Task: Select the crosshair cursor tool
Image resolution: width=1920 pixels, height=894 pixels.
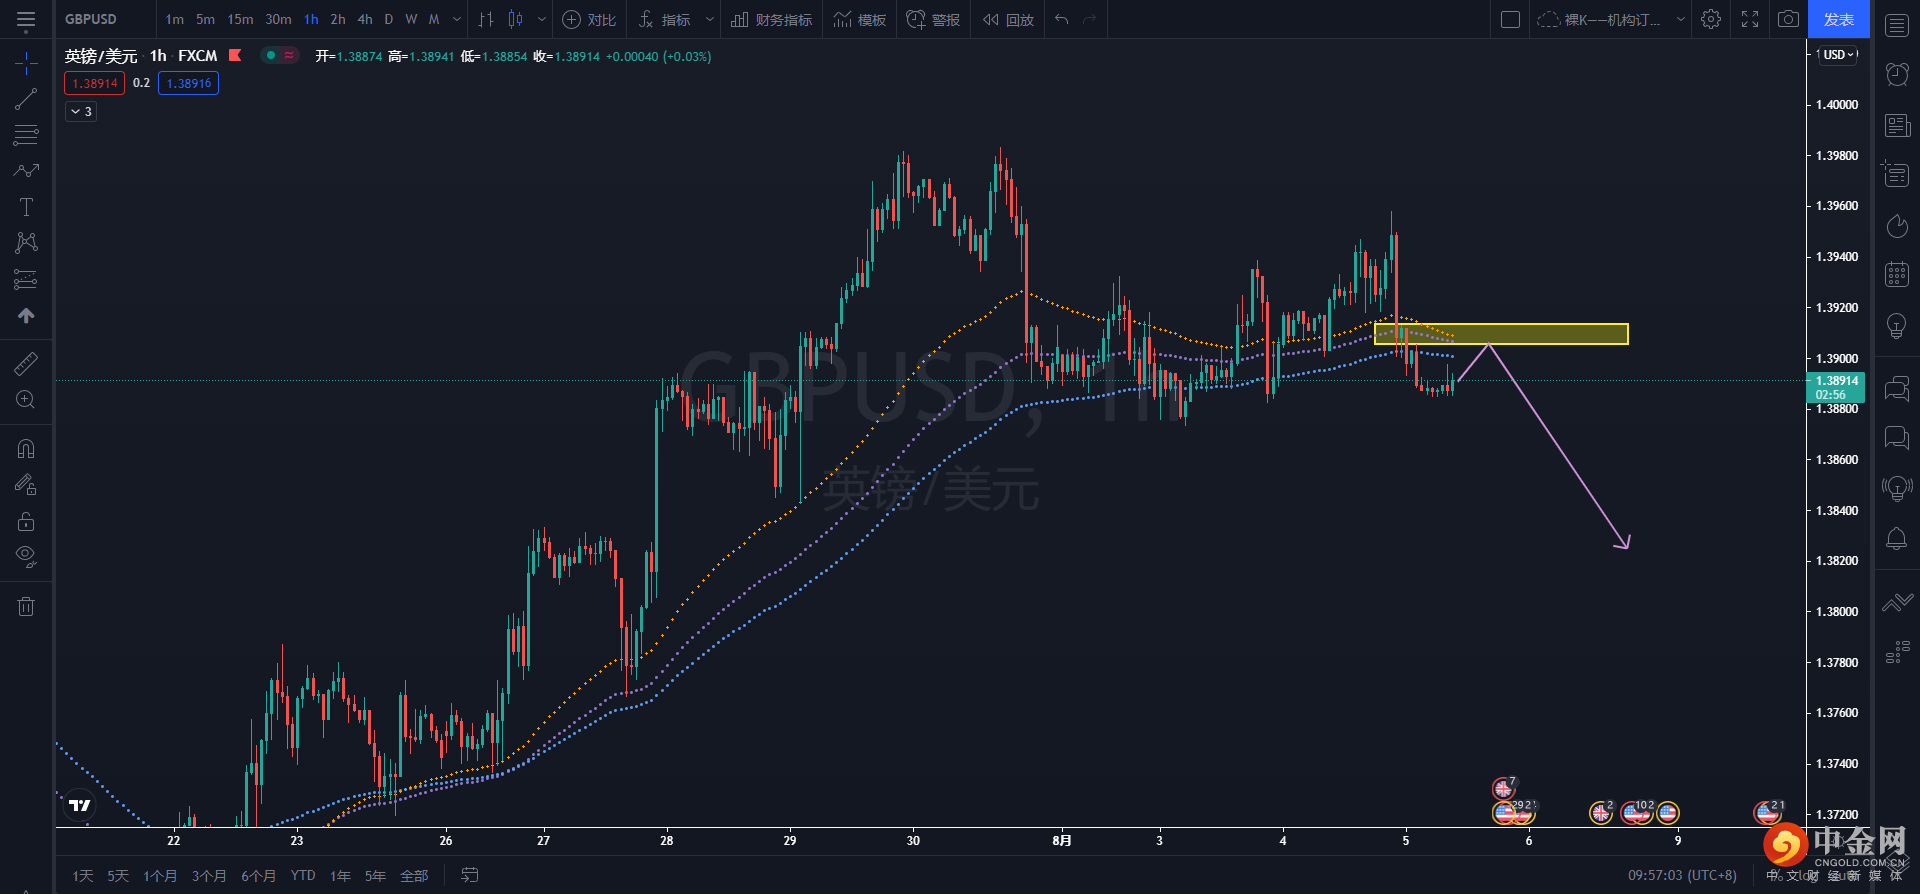Action: (x=26, y=64)
